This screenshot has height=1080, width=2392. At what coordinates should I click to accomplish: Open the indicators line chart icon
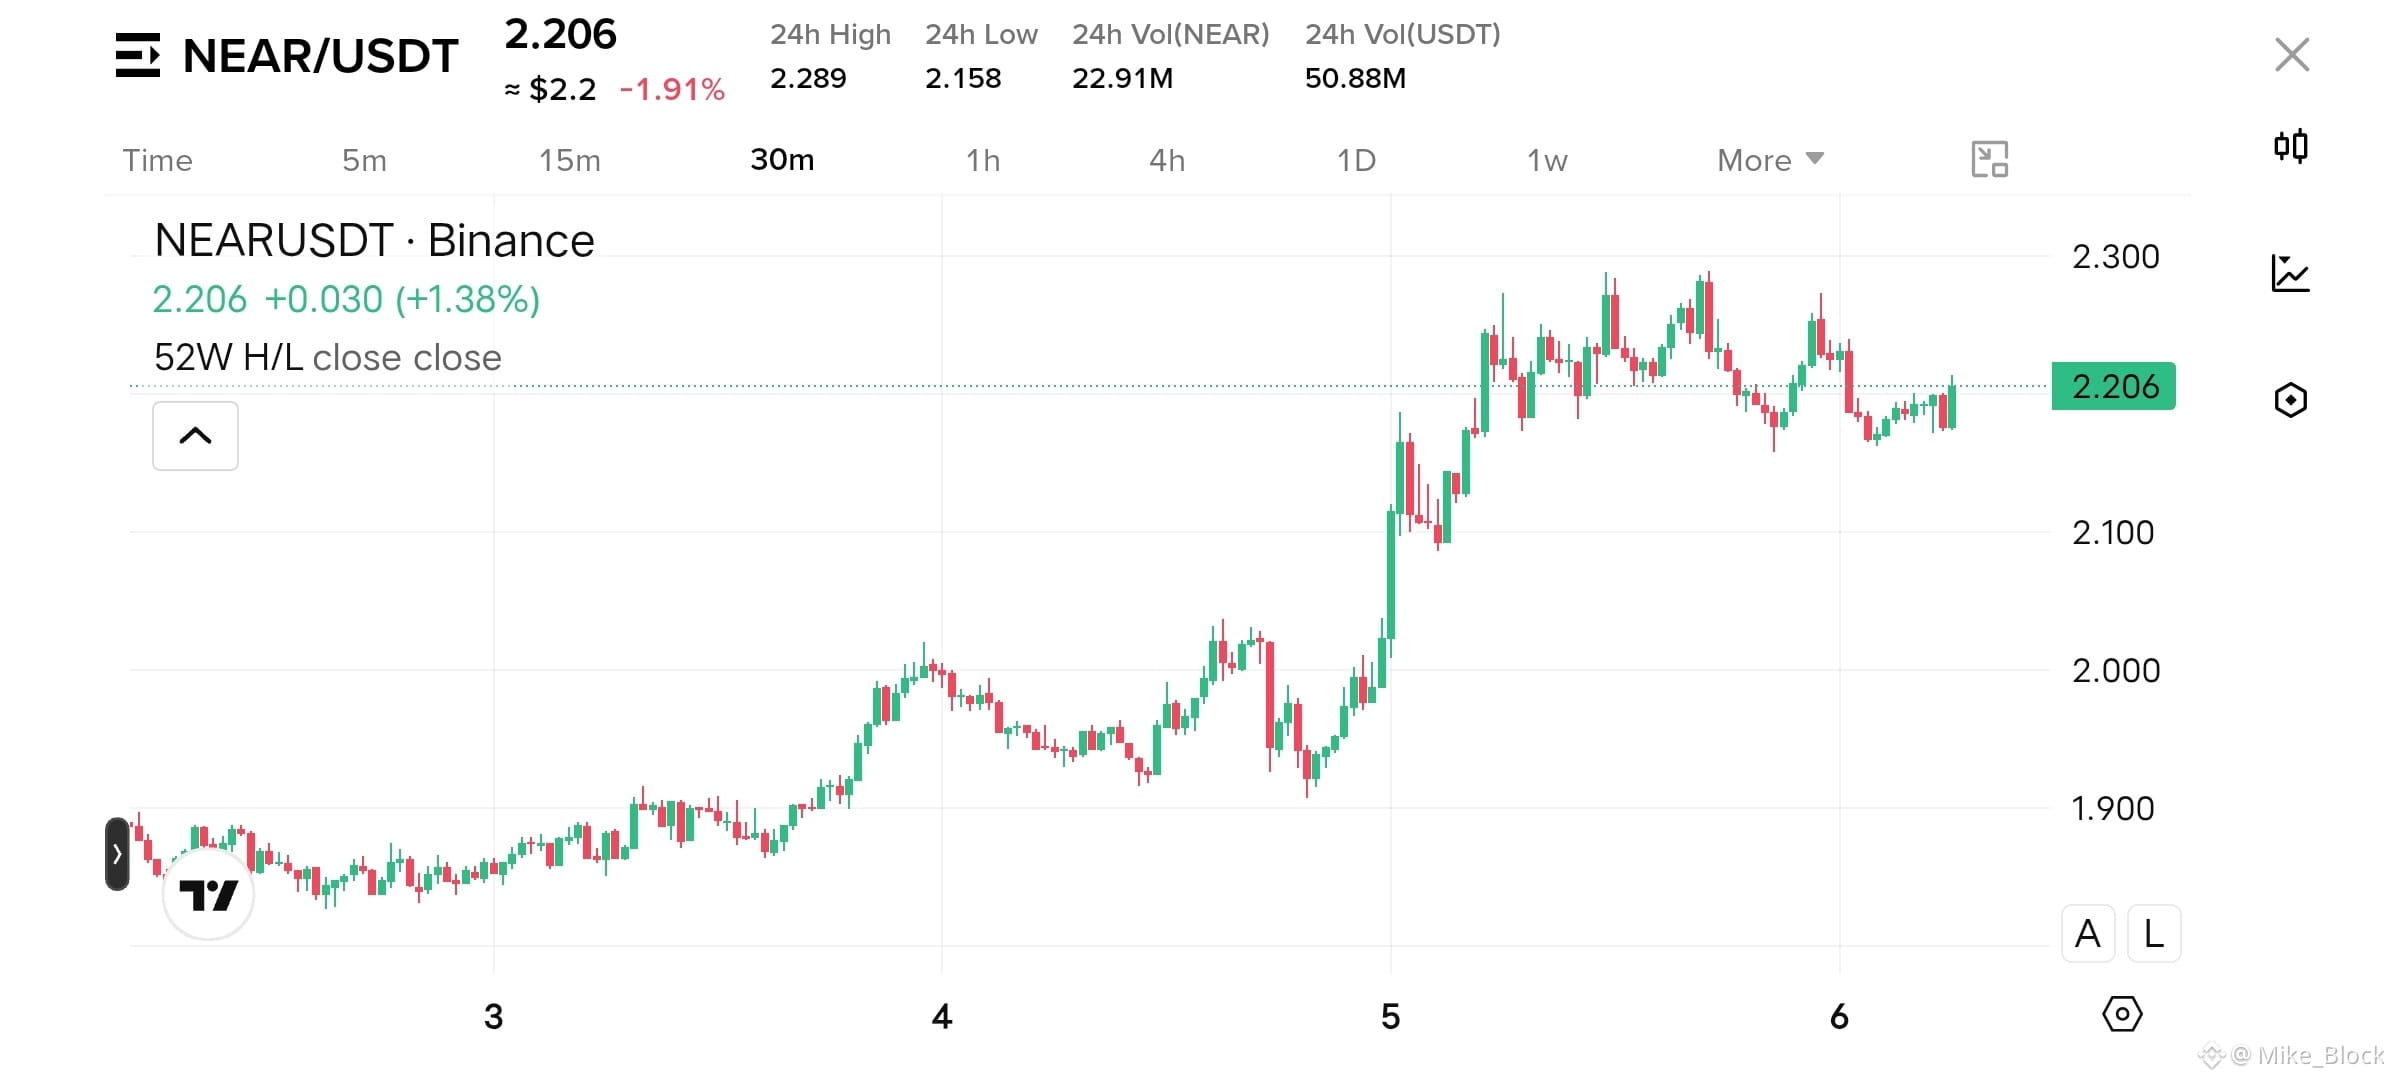point(2290,273)
